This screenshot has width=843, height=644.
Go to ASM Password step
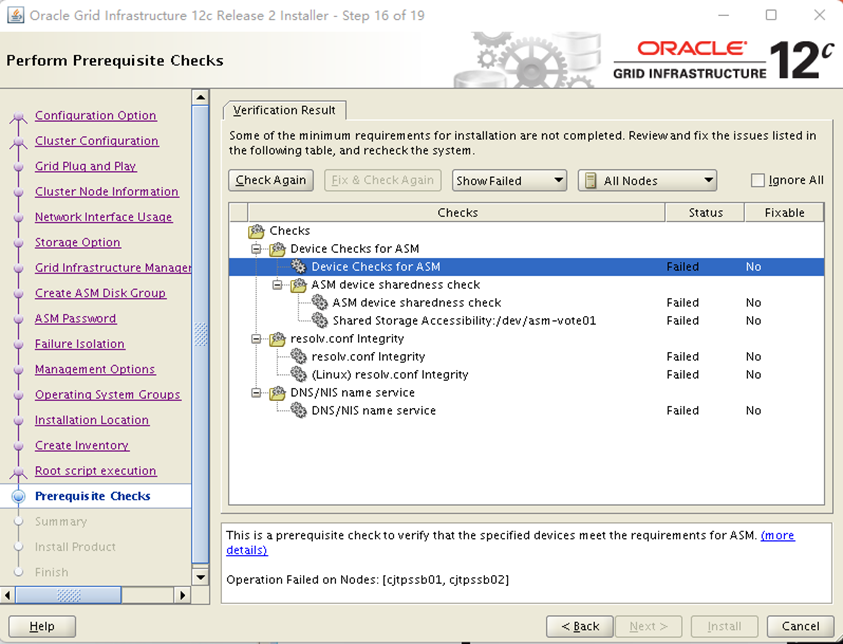point(76,318)
